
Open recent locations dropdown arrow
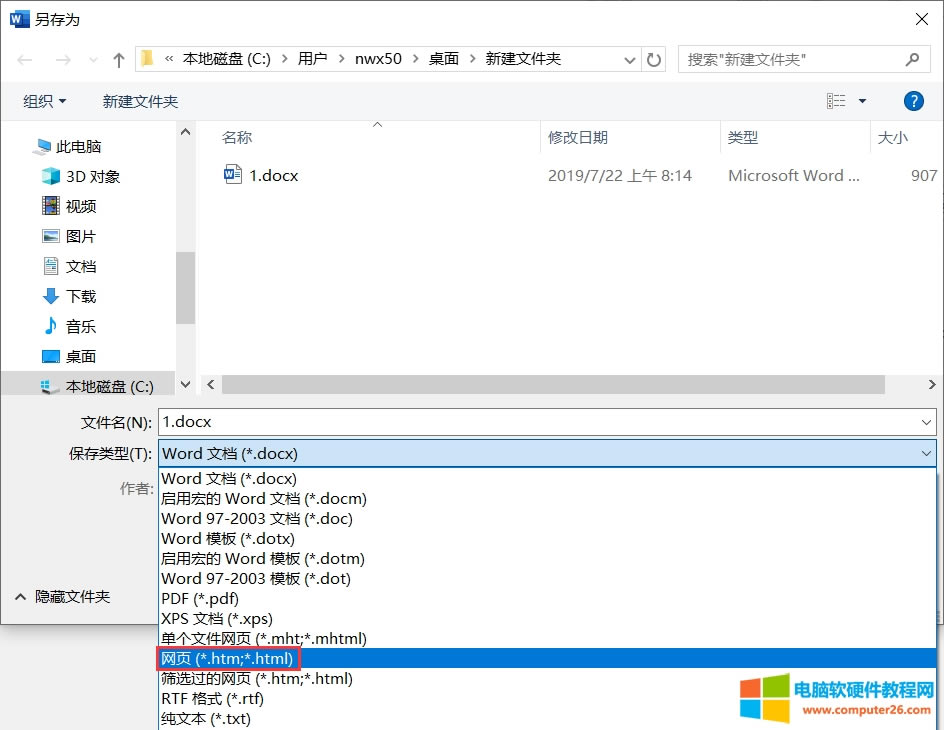pos(93,60)
